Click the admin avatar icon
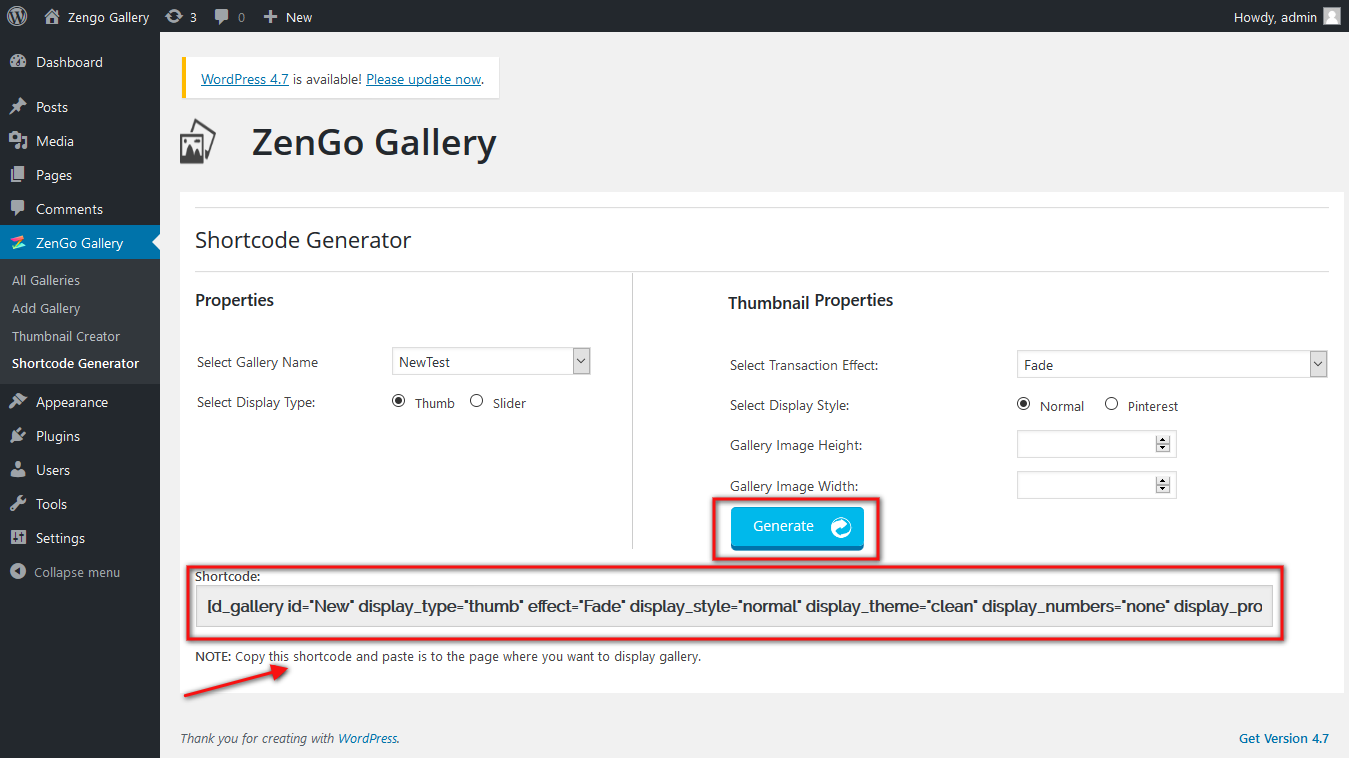 pyautogui.click(x=1331, y=16)
